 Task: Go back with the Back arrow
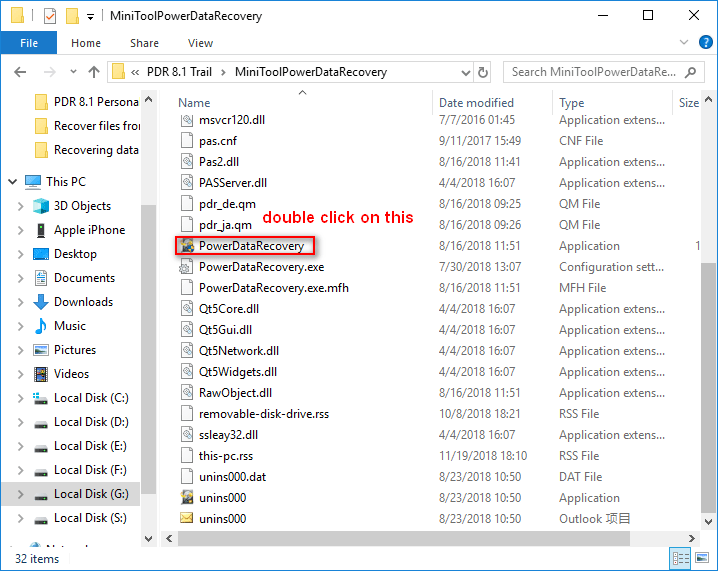[20, 72]
